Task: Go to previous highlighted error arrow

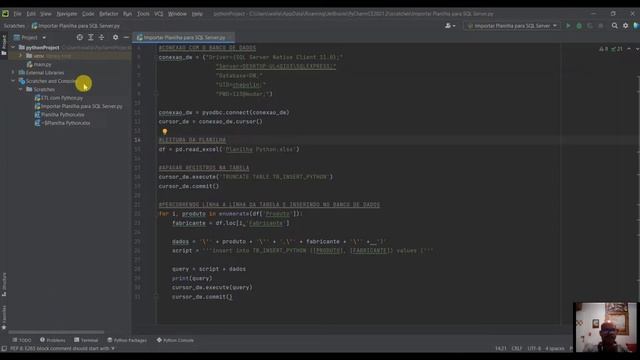Action: 629,49
